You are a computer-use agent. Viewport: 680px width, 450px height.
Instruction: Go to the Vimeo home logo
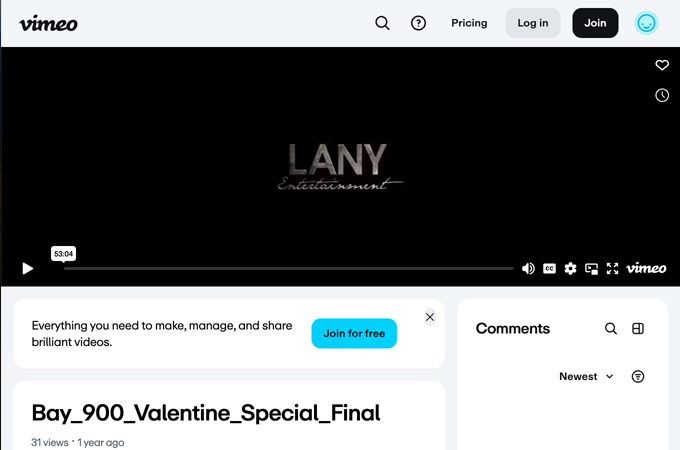point(49,23)
